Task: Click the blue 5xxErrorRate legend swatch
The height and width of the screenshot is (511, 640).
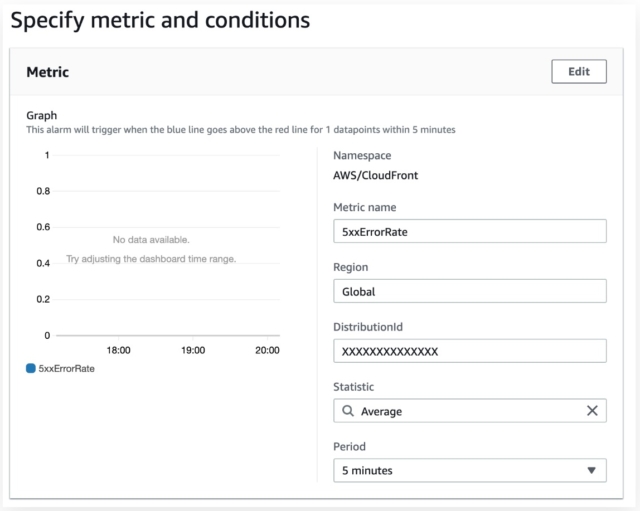Action: click(x=31, y=368)
